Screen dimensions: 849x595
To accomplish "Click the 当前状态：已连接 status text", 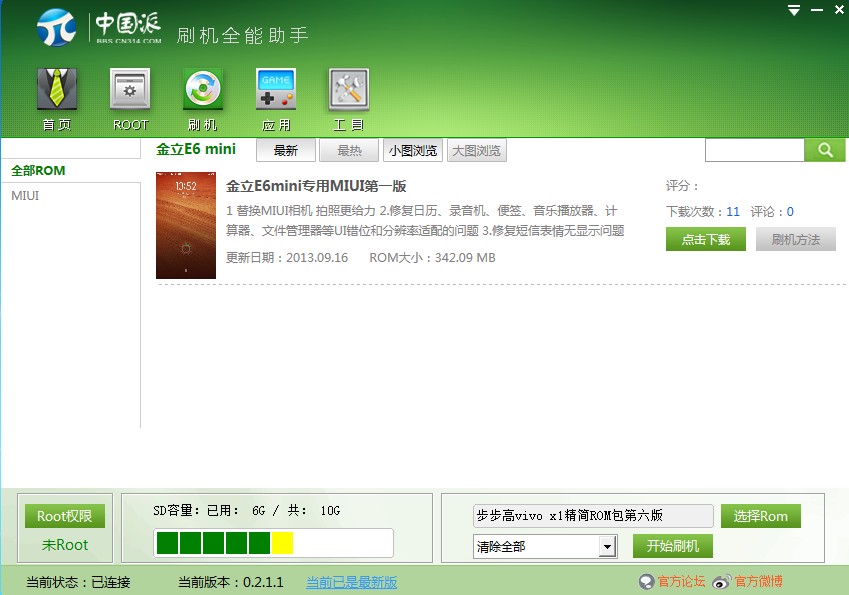I will pyautogui.click(x=78, y=583).
